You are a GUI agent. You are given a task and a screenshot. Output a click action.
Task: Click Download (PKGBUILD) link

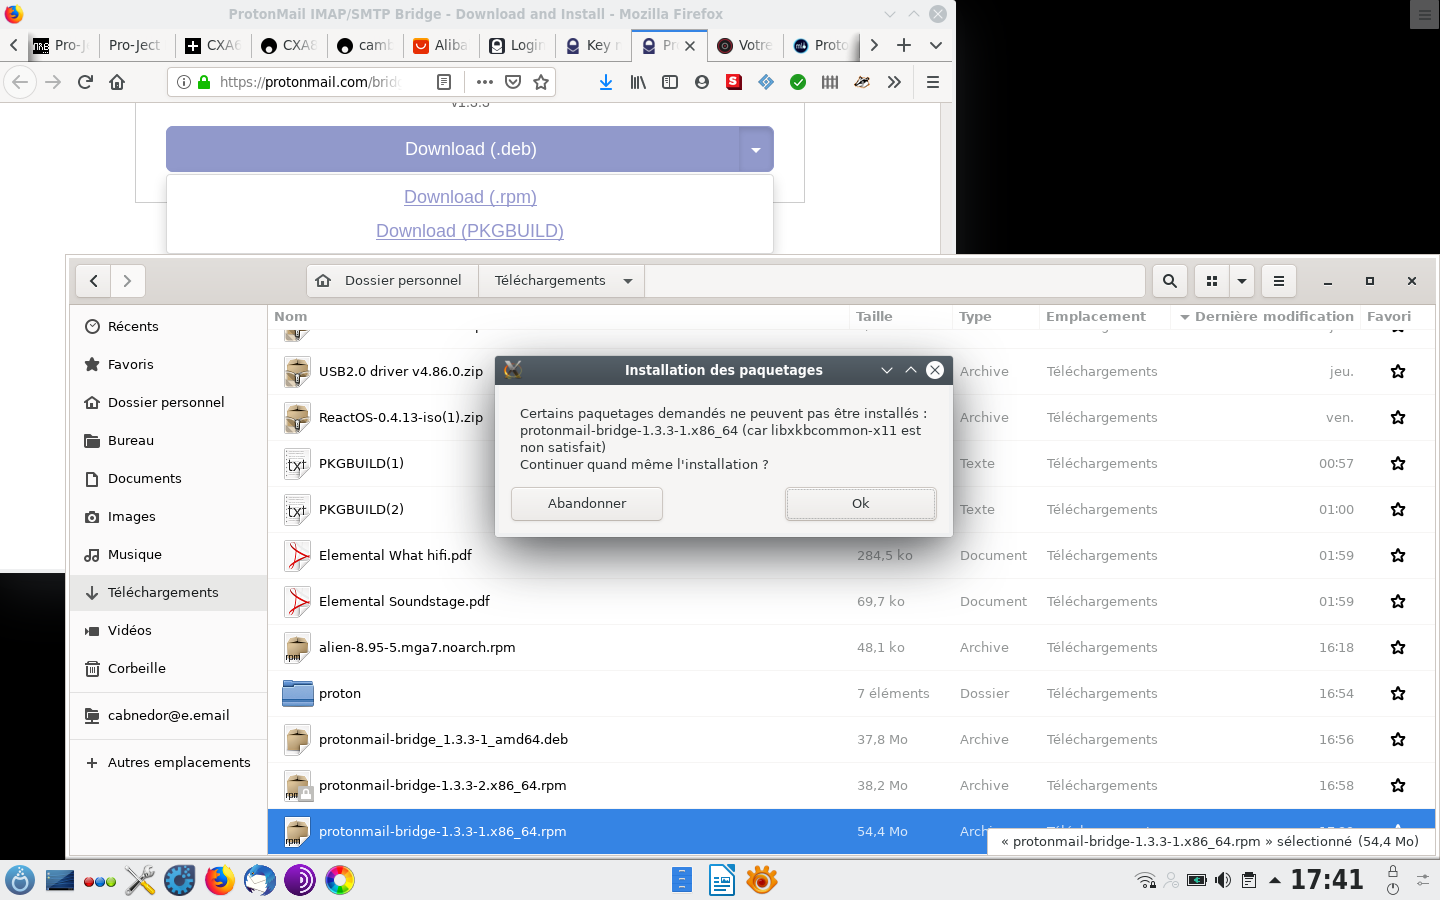pyautogui.click(x=470, y=231)
